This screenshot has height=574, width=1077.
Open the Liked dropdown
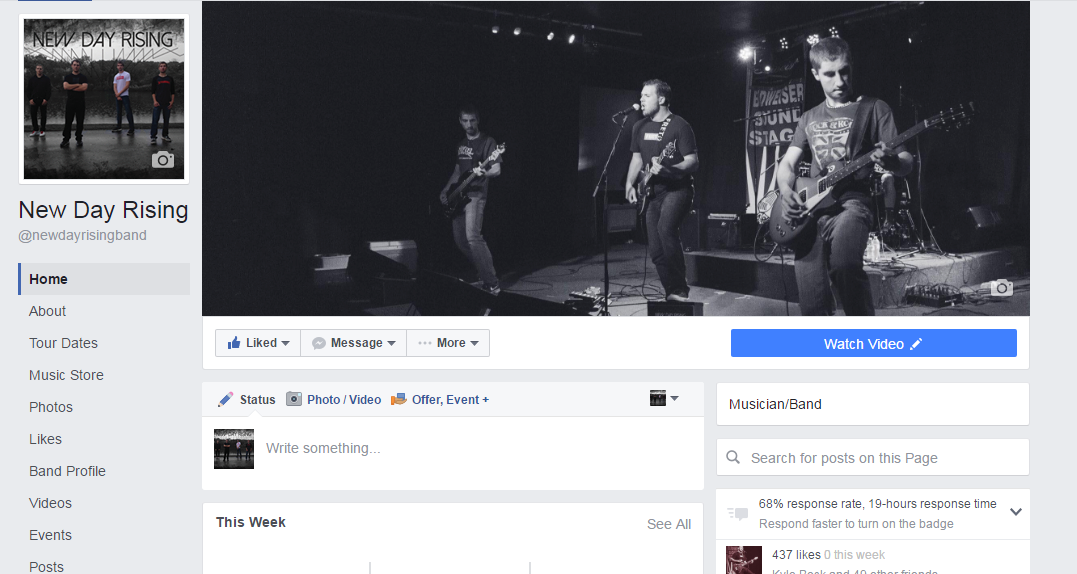coord(258,343)
